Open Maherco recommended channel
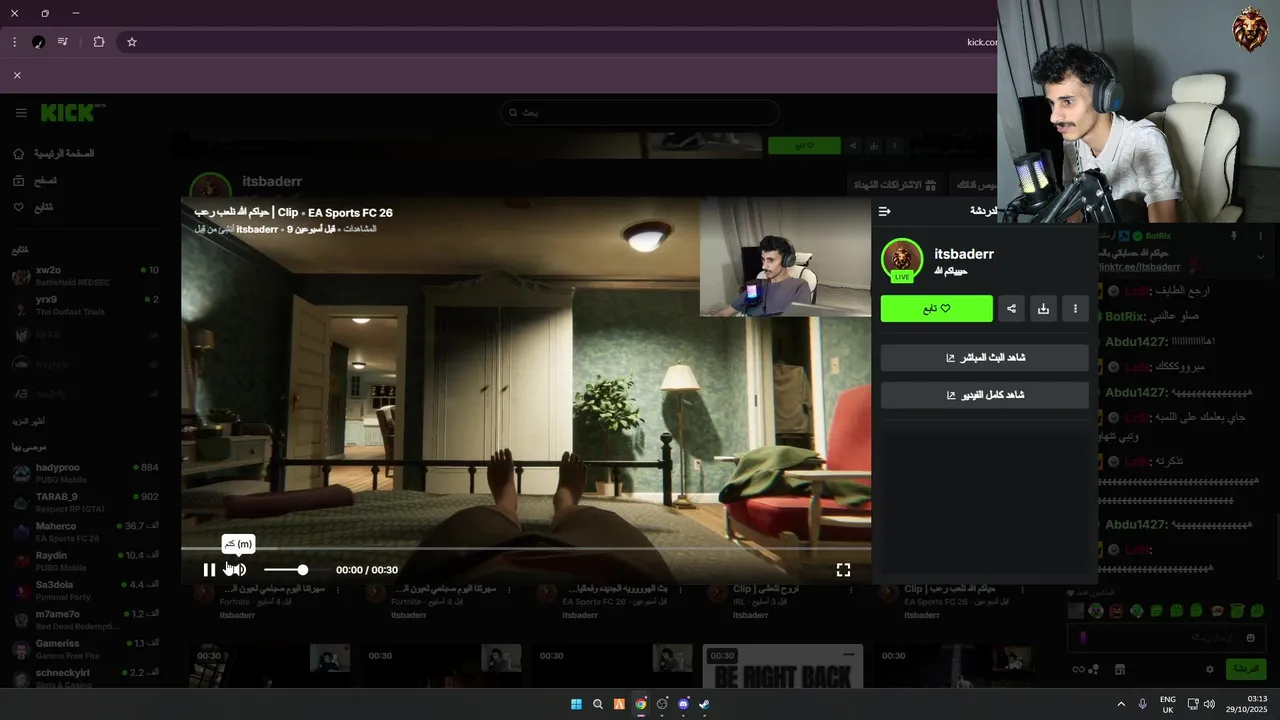 [85, 532]
